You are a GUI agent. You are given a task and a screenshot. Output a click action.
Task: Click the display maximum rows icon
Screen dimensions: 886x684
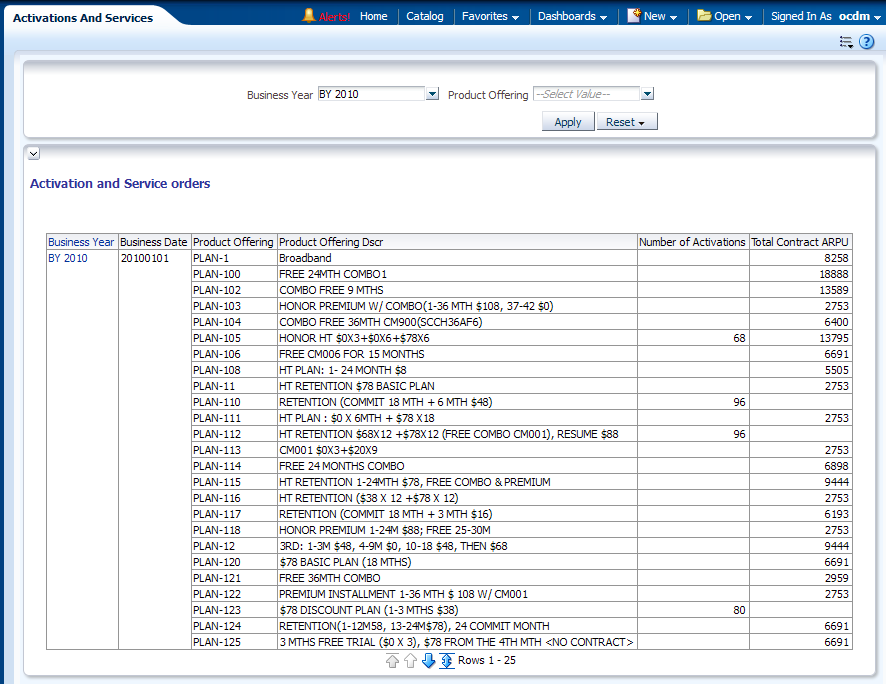pyautogui.click(x=446, y=661)
